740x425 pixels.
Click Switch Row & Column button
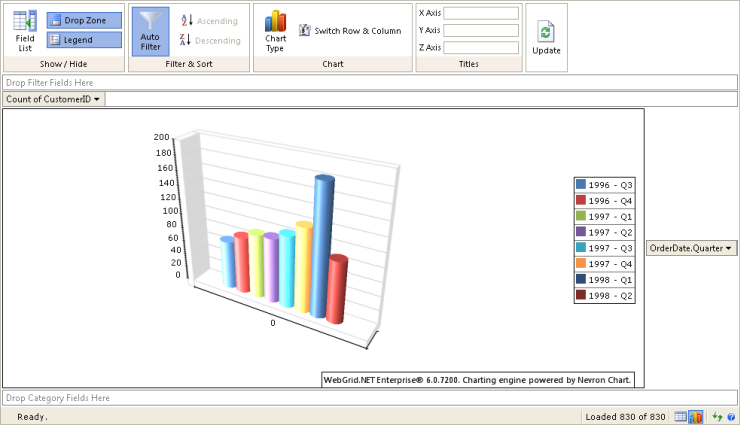(349, 31)
